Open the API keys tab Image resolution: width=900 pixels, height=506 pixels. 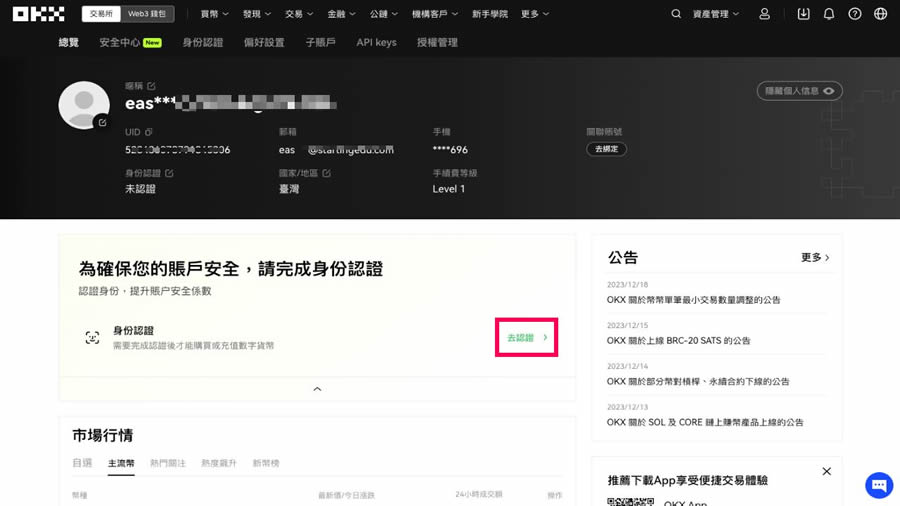(376, 43)
